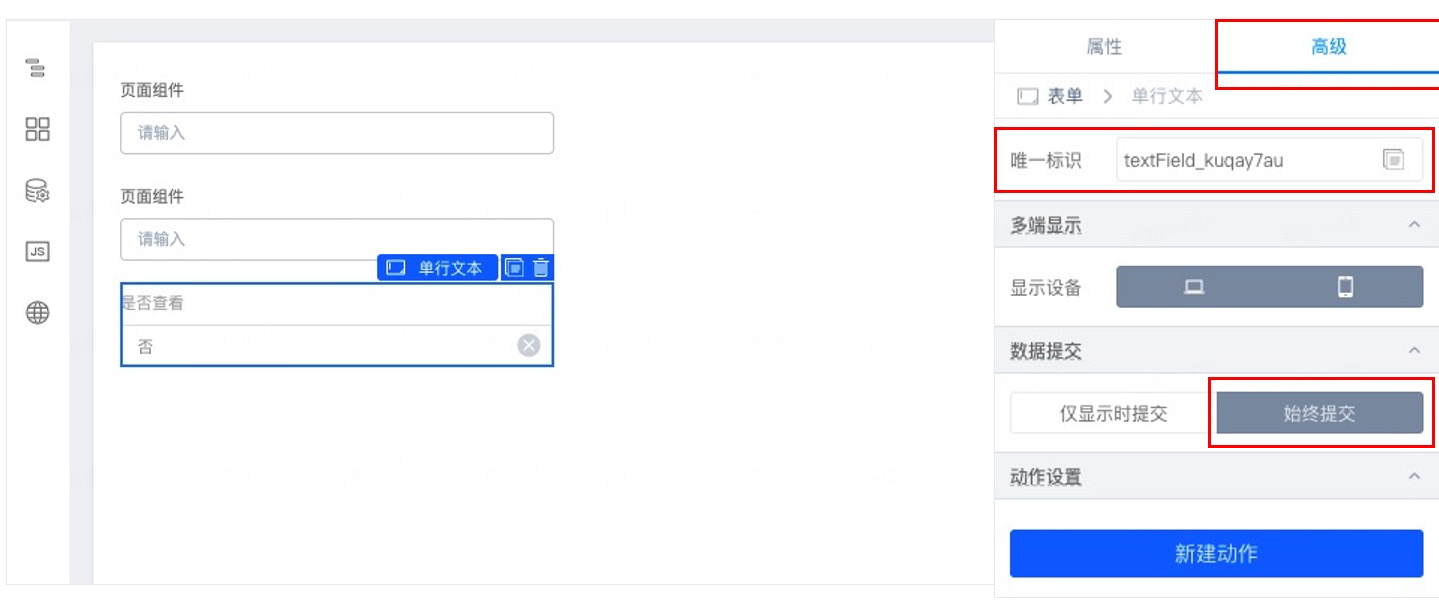This screenshot has width=1439, height=608.
Task: Switch to the 属性 tab
Action: coord(1105,46)
